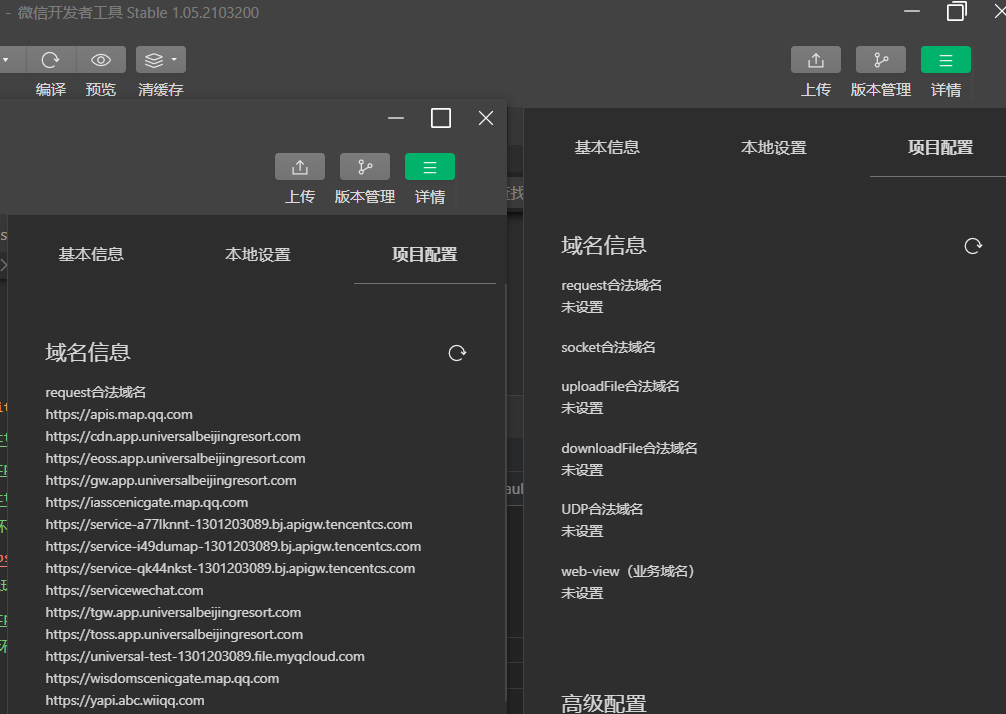This screenshot has height=714, width=1006.
Task: Toggle details (详情) green button in main window
Action: 946,60
